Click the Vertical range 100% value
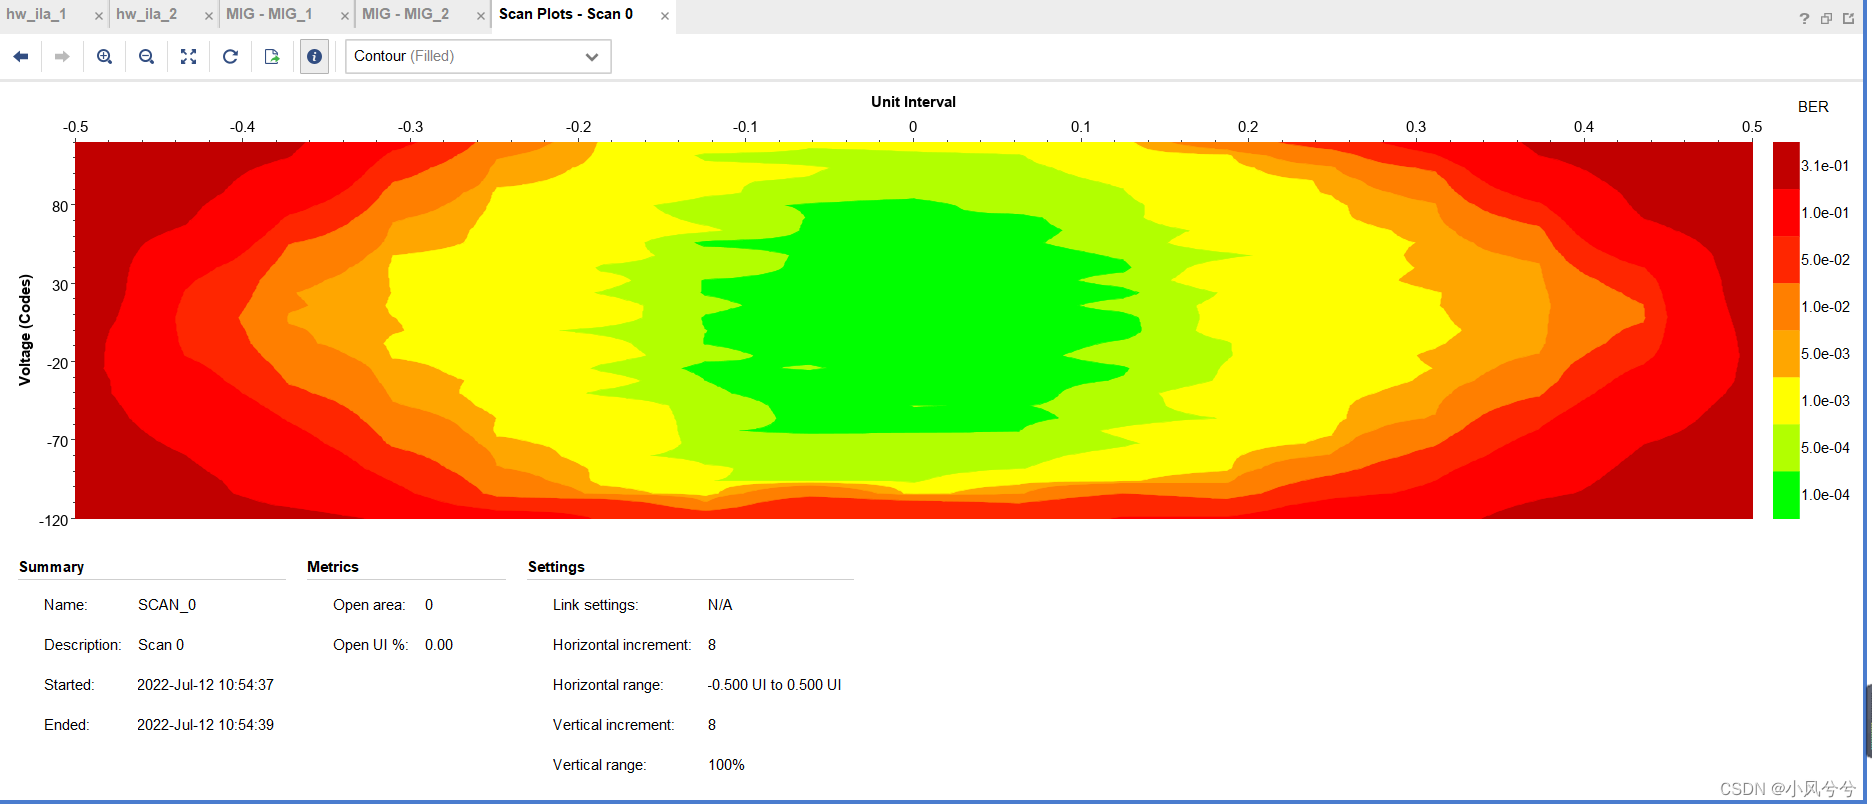The height and width of the screenshot is (807, 1872). click(726, 765)
